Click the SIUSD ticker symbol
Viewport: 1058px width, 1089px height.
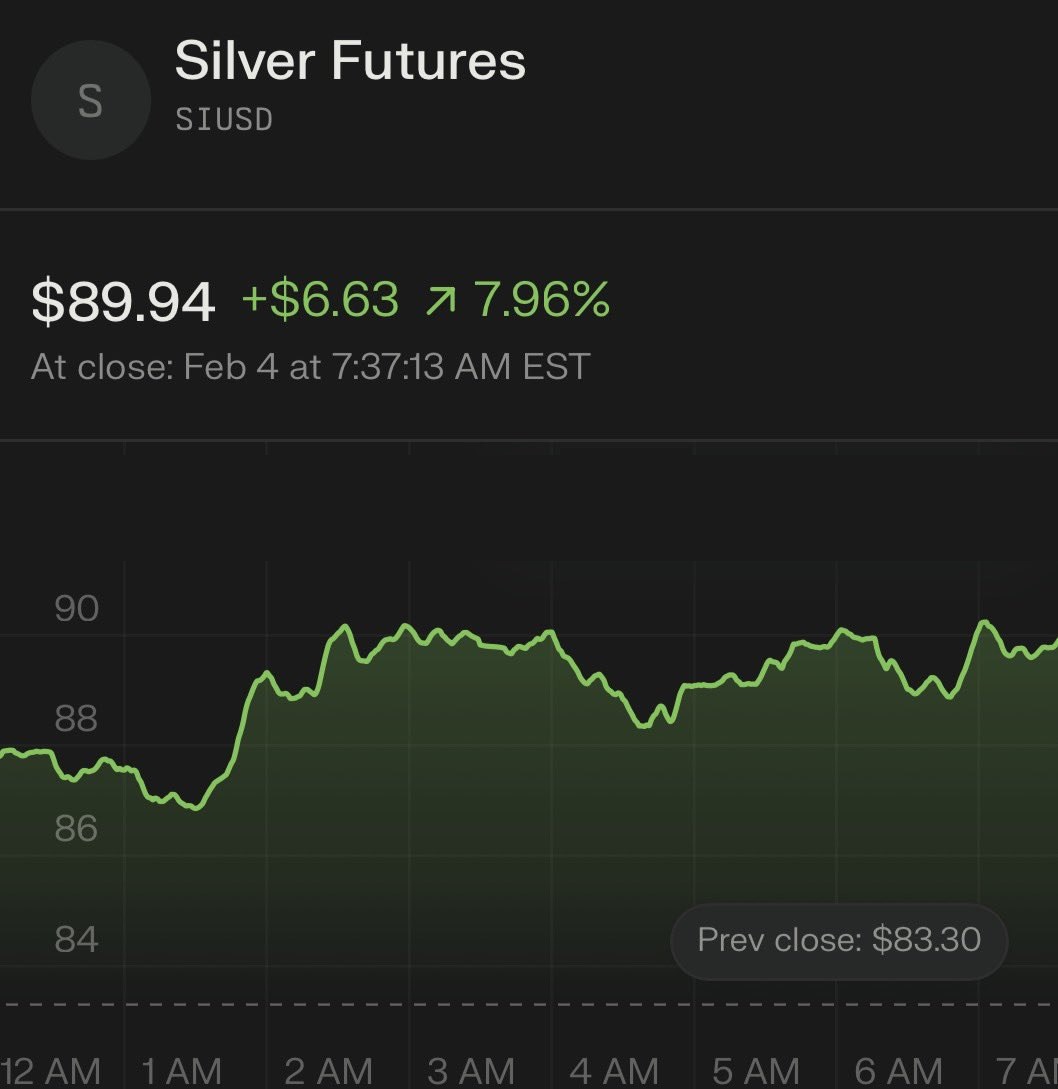(x=224, y=120)
